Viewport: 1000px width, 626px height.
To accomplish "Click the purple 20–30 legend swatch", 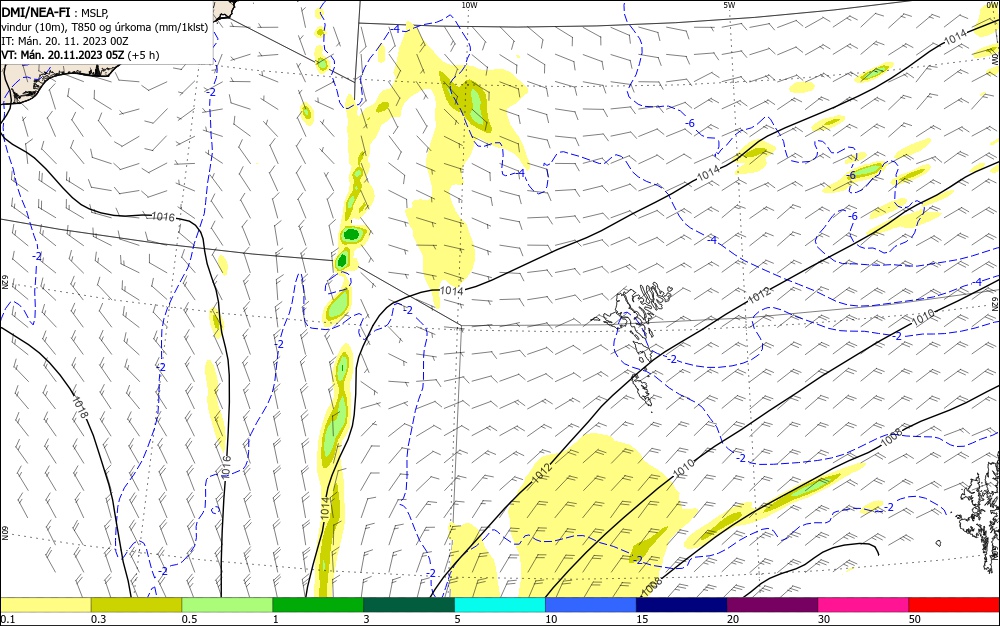I will tap(772, 605).
